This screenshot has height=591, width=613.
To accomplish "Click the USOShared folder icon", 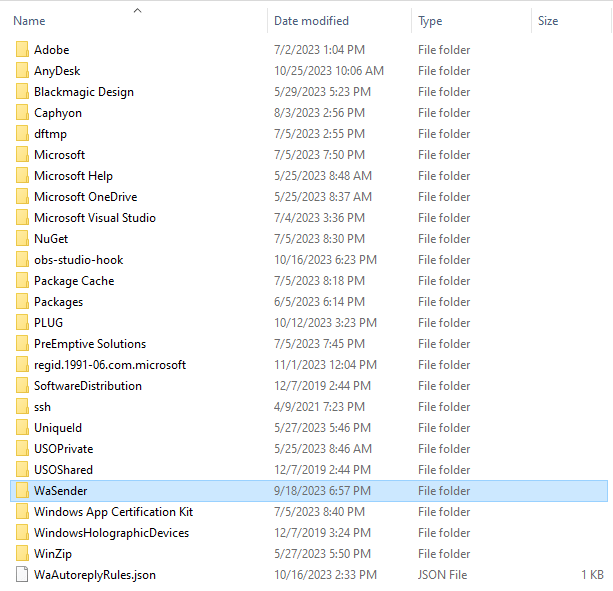I will (x=22, y=470).
